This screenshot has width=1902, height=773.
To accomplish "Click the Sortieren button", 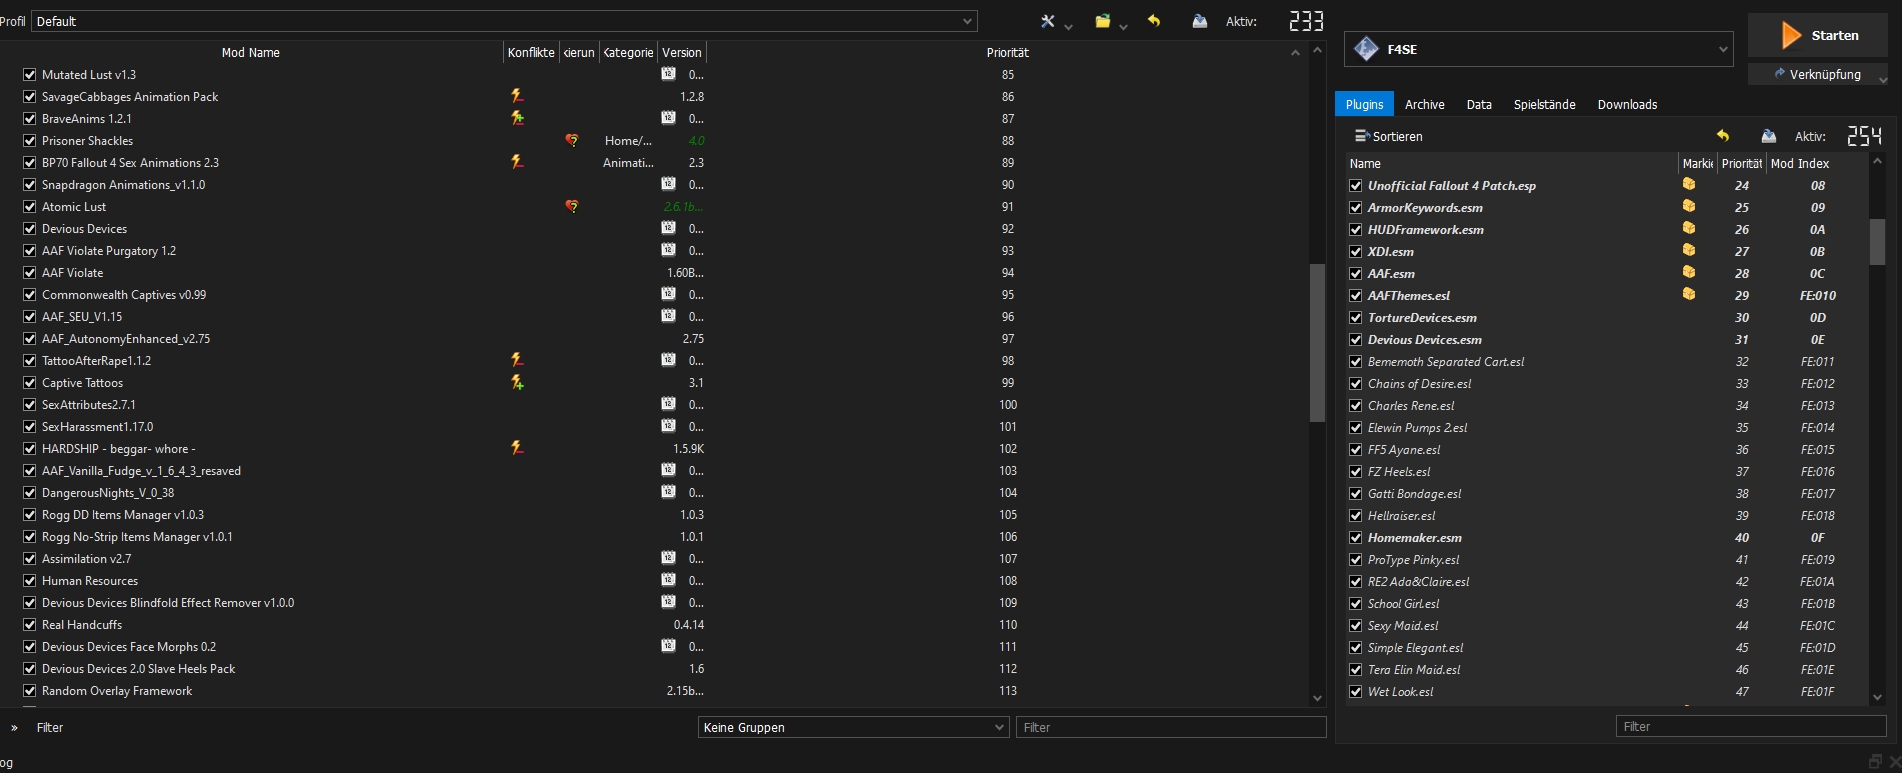I will tap(1388, 136).
